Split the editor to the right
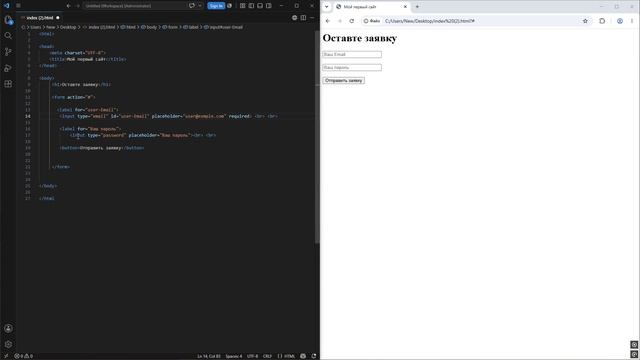This screenshot has width=640, height=360. [303, 18]
